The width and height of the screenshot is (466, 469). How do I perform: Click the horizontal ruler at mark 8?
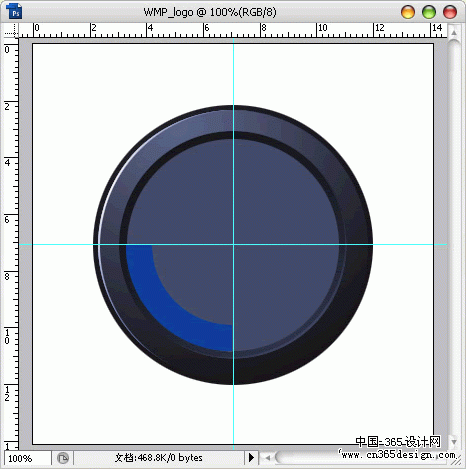(x=263, y=28)
